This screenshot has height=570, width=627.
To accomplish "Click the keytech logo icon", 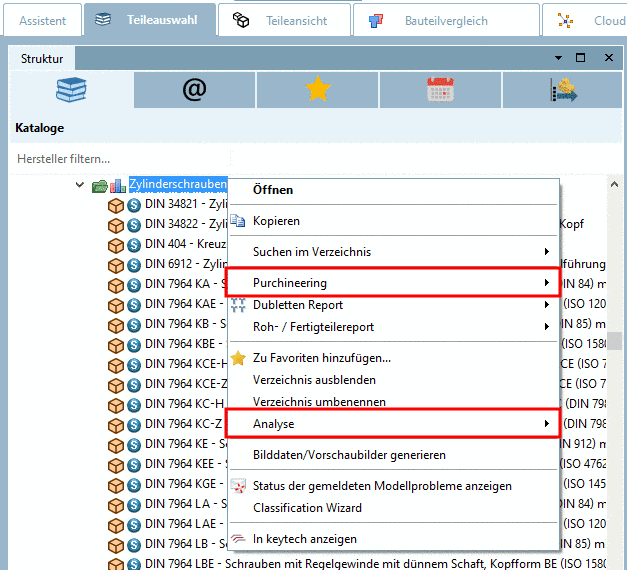I will point(238,538).
